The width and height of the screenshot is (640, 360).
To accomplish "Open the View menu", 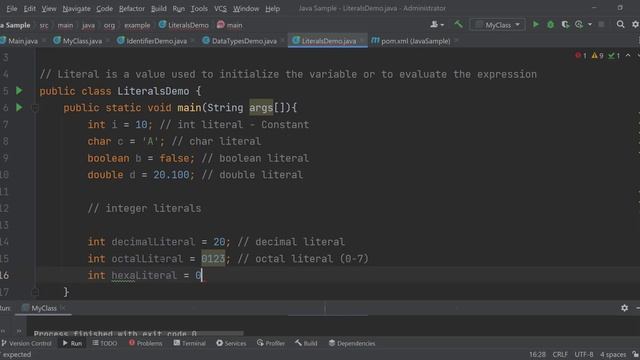I will pos(49,8).
